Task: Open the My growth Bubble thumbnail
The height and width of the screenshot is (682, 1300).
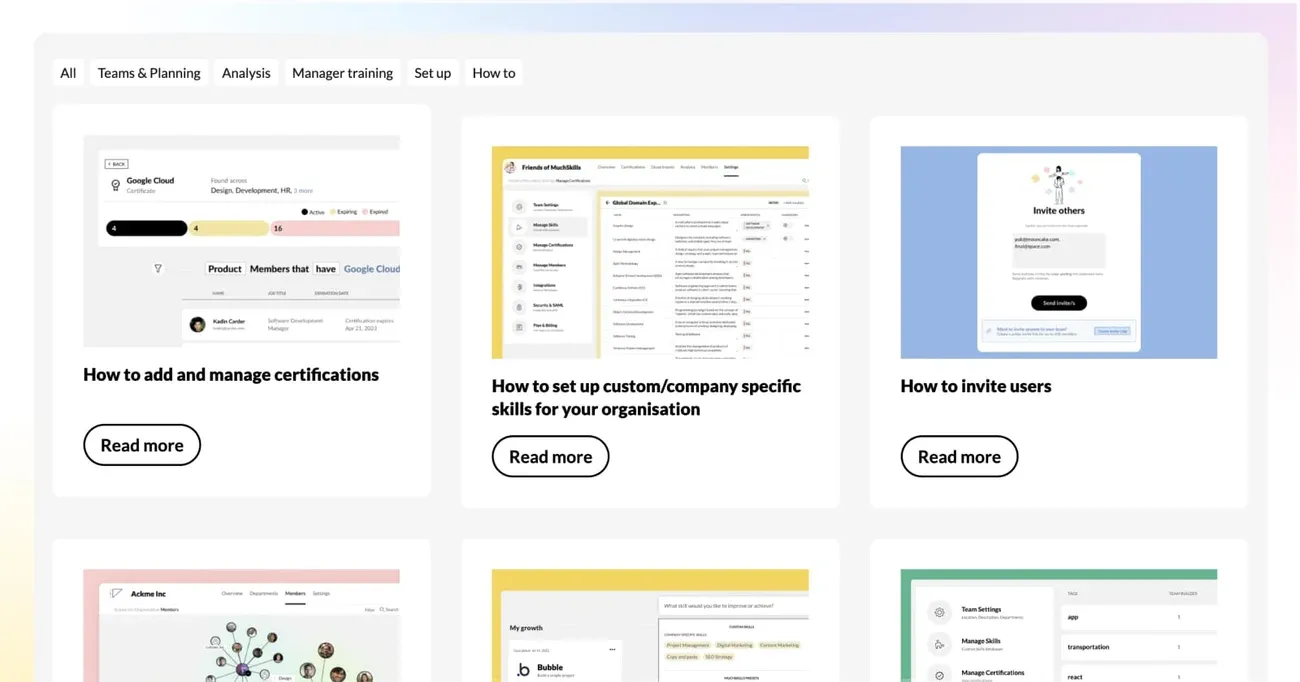Action: point(650,626)
